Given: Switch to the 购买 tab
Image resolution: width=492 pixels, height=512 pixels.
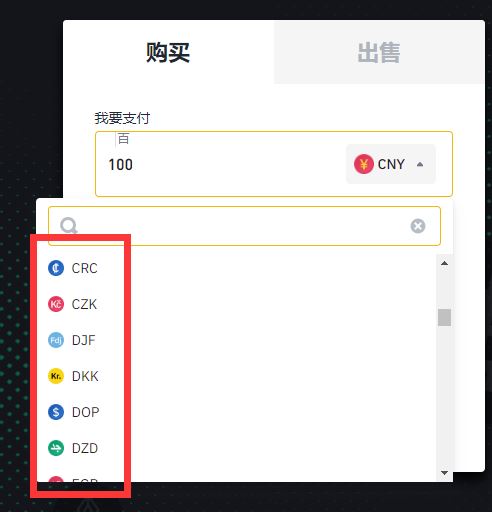Looking at the screenshot, I should [x=168, y=52].
